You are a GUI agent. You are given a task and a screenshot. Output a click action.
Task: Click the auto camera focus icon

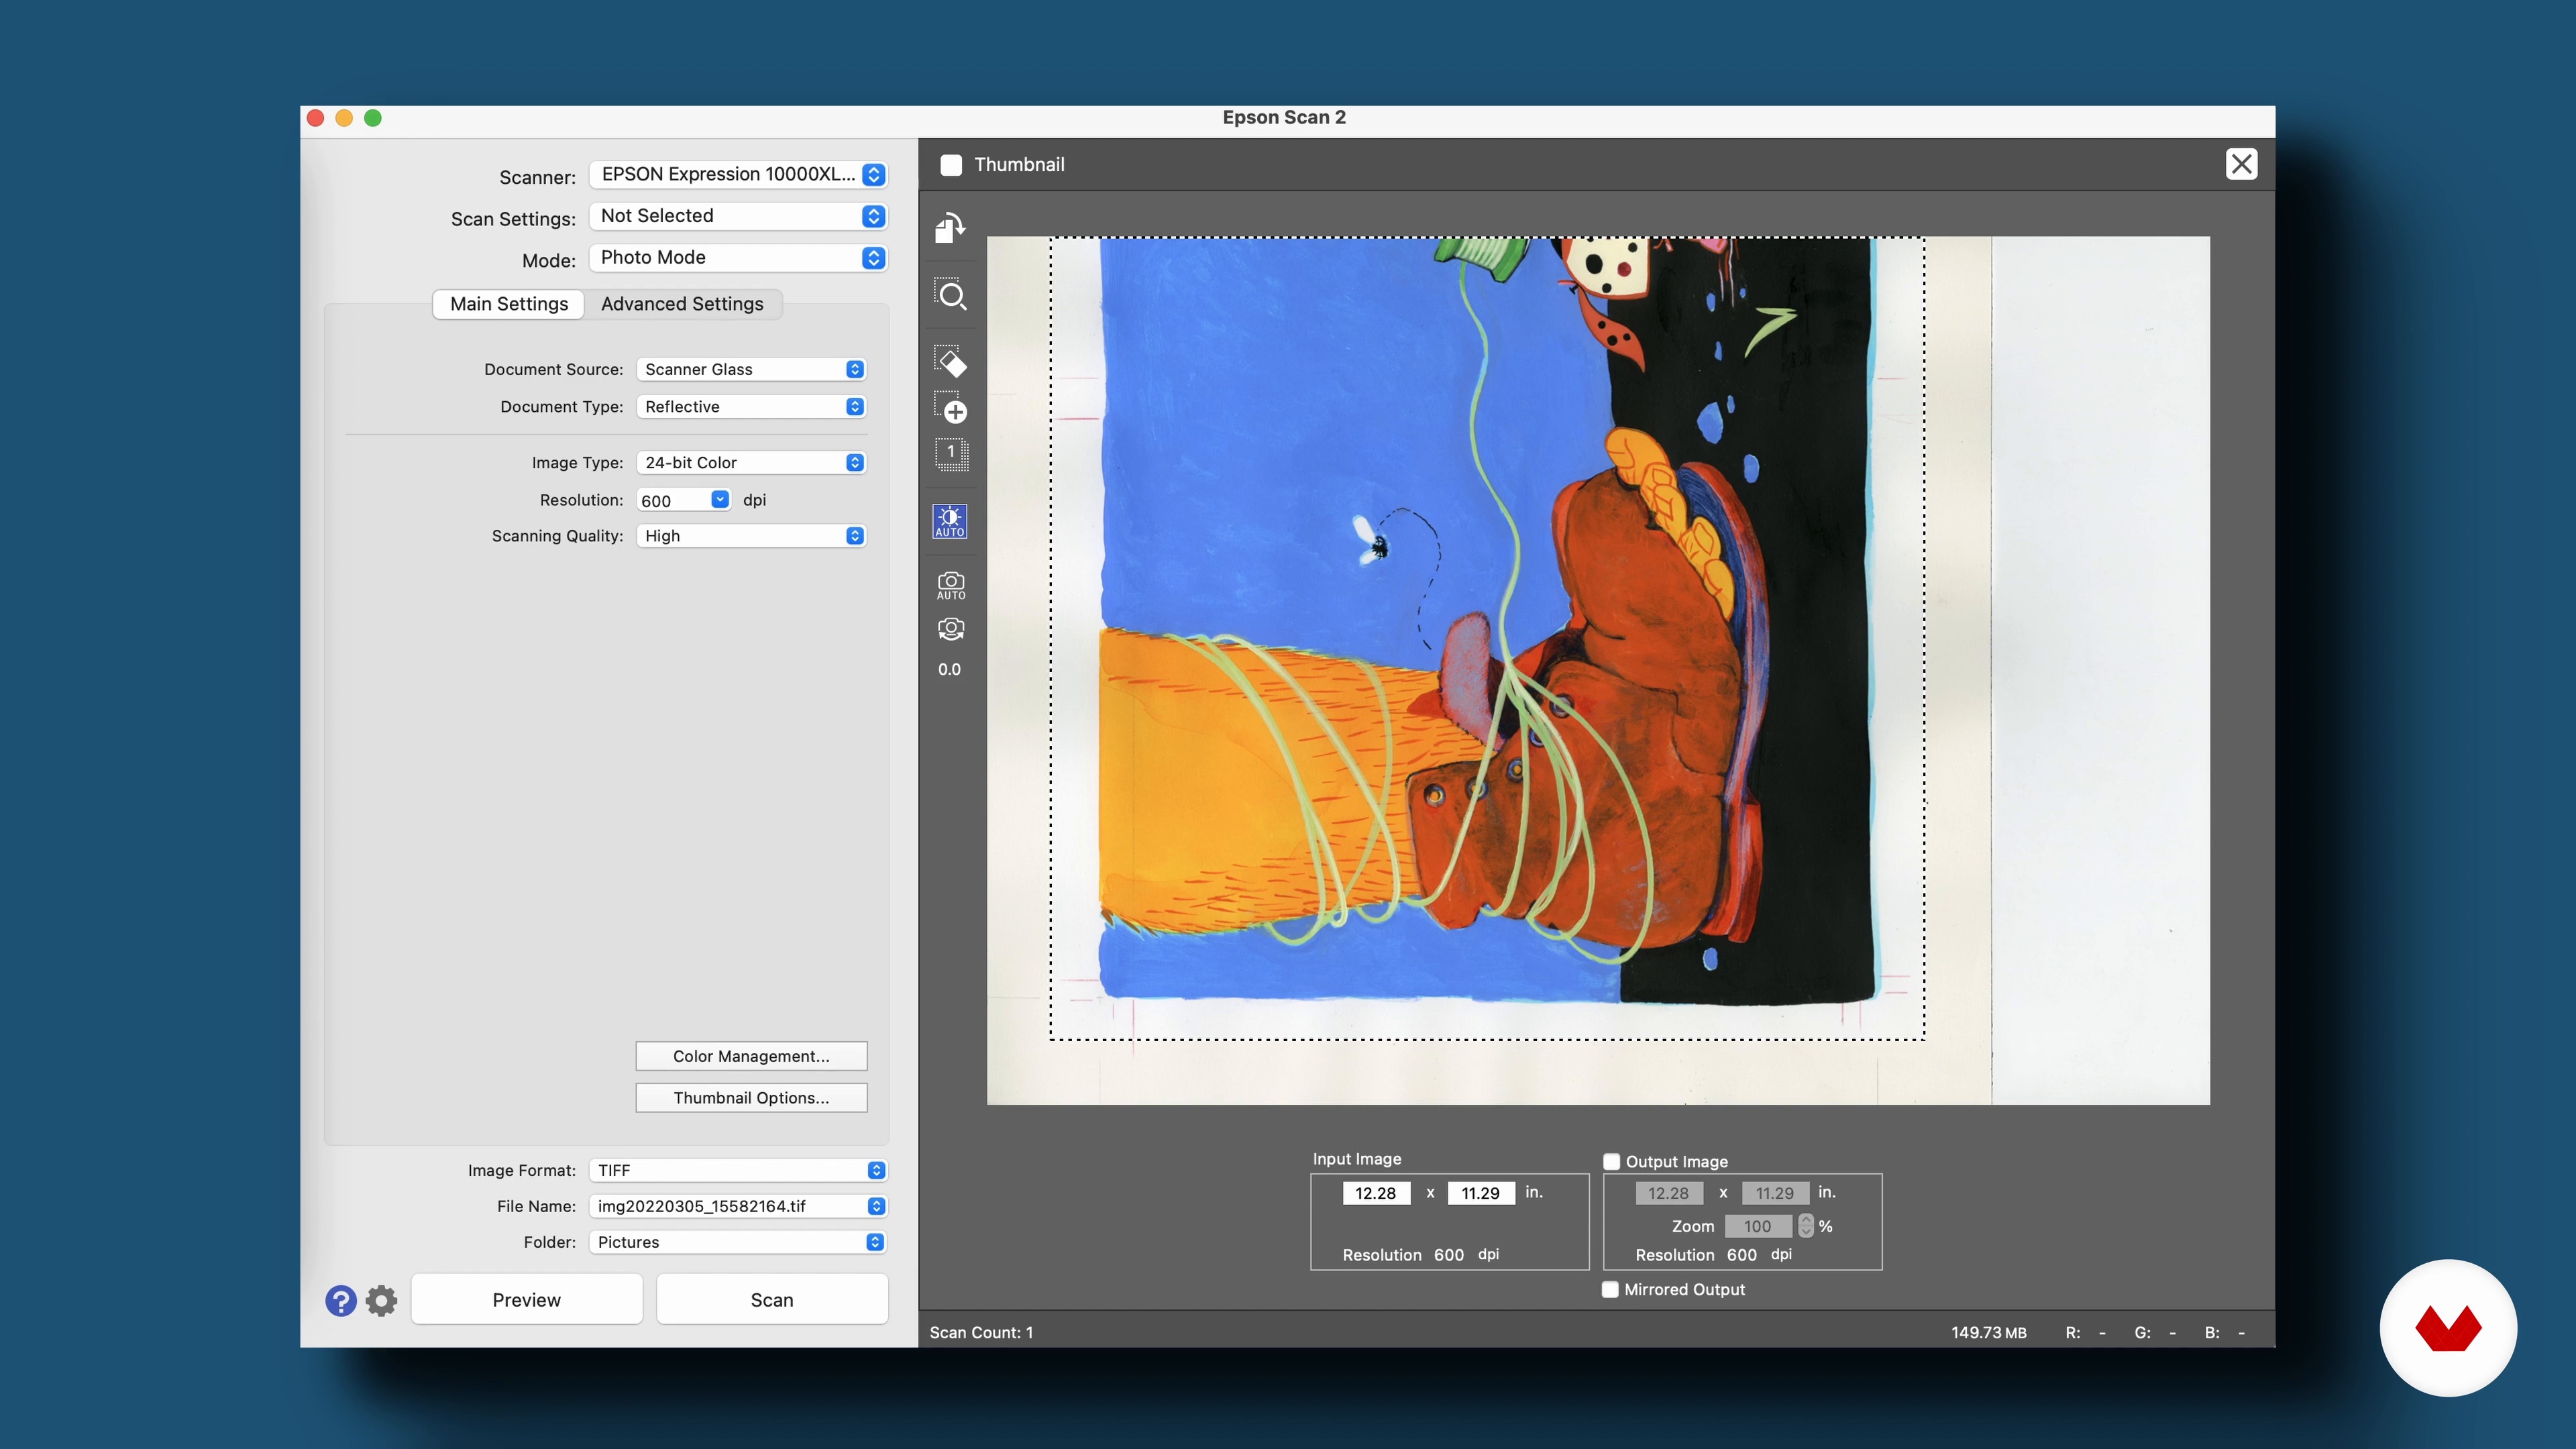(950, 585)
